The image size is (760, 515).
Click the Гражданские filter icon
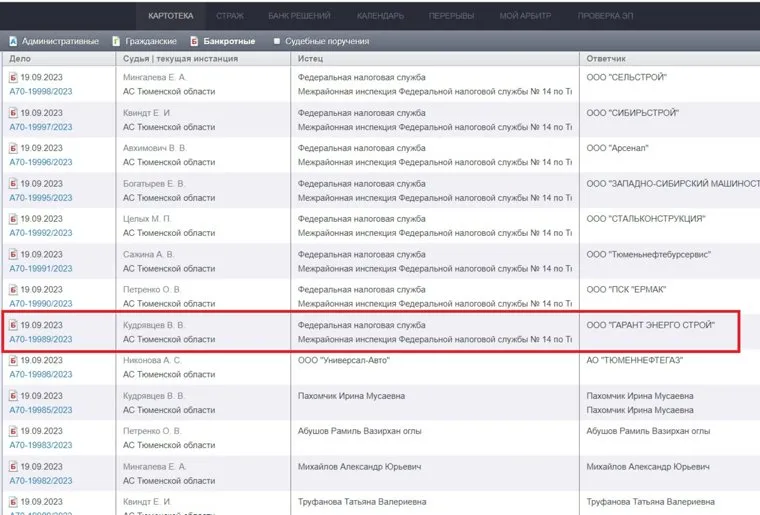[x=116, y=41]
